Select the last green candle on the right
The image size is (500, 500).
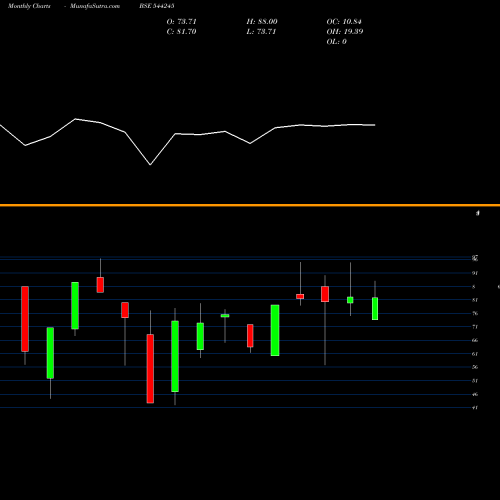click(375, 308)
